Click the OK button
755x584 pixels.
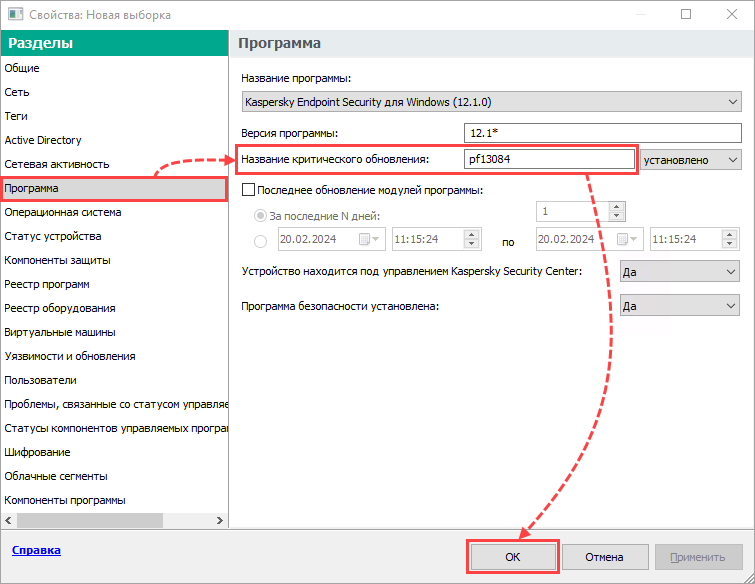(513, 557)
